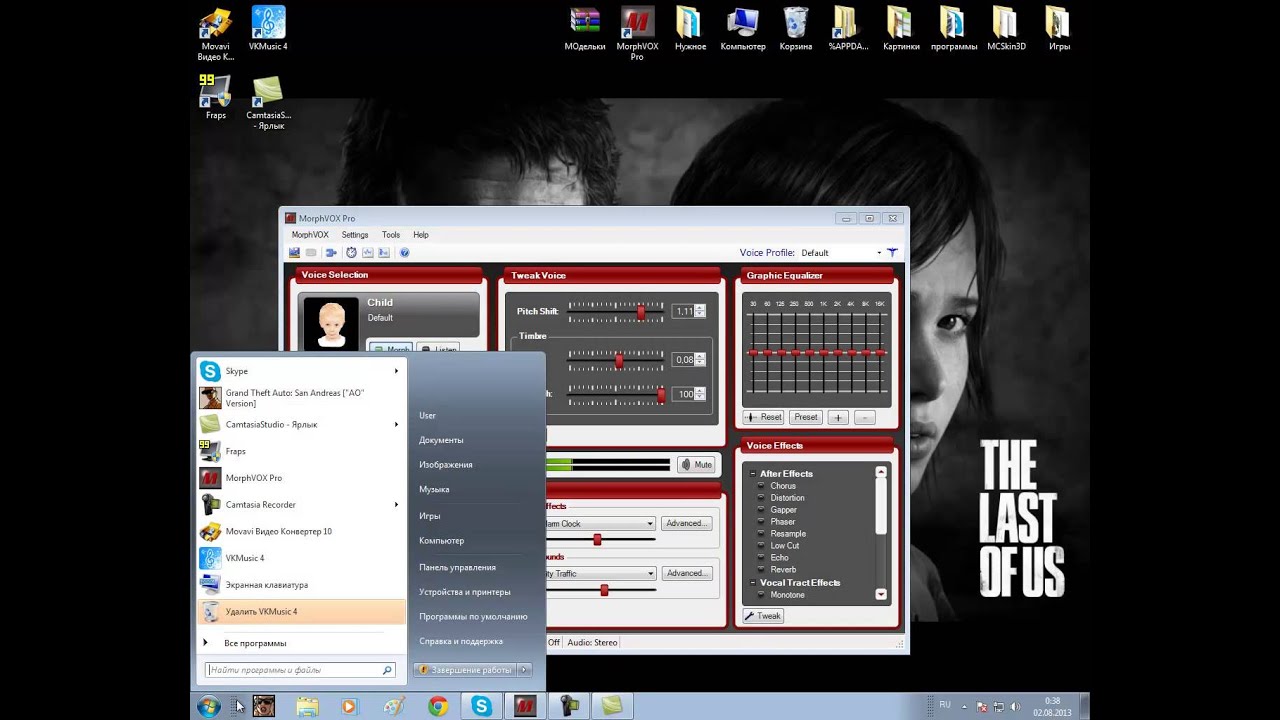Image resolution: width=1280 pixels, height=720 pixels.
Task: Click the Skype icon in the taskbar
Action: pyautogui.click(x=482, y=706)
